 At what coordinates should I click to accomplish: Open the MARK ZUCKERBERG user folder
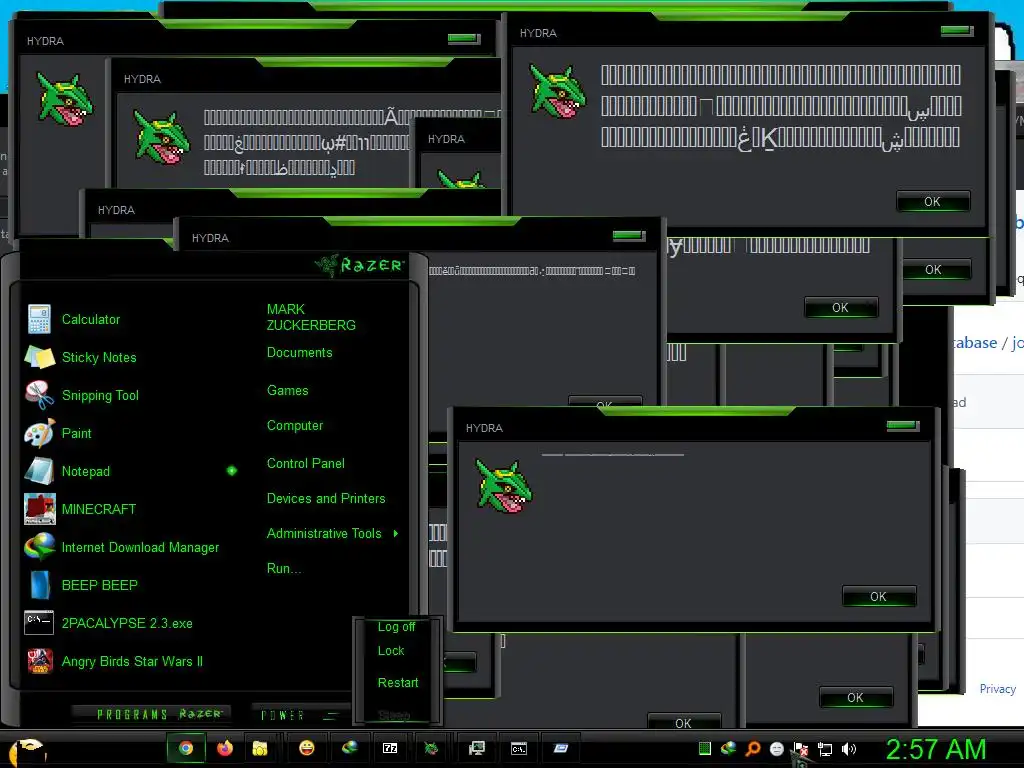(311, 317)
